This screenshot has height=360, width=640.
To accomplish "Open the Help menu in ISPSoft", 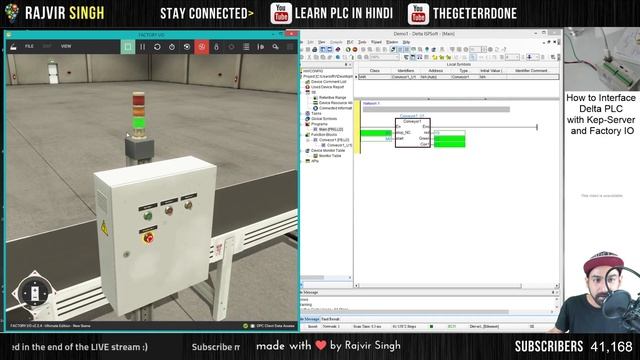I will 406,42.
